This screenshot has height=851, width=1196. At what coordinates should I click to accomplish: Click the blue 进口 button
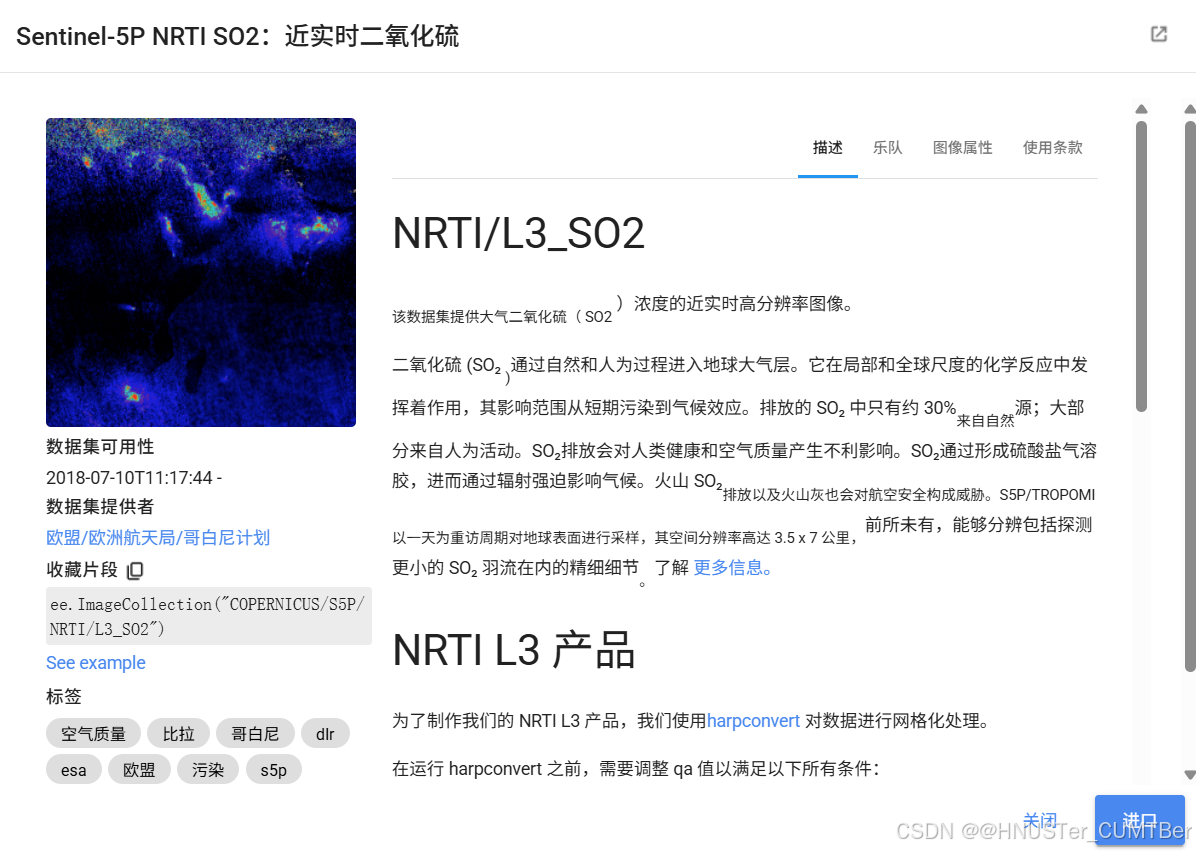1140,820
